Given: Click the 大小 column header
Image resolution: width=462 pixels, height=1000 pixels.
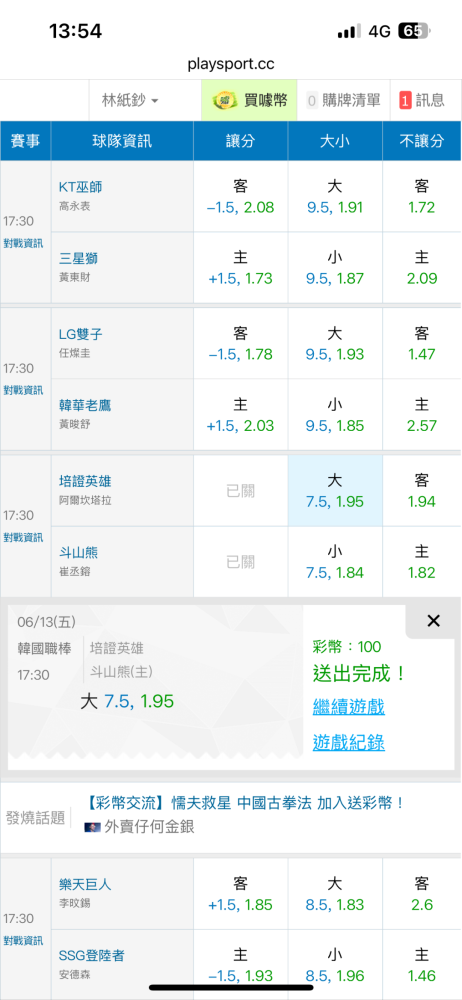Looking at the screenshot, I should (x=335, y=141).
